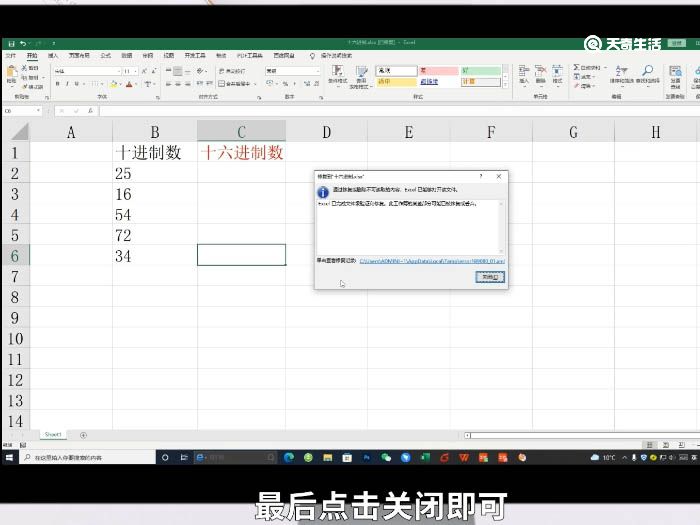Switch to the Formulas tab
Screen dimensions: 700x525
[x=105, y=55]
